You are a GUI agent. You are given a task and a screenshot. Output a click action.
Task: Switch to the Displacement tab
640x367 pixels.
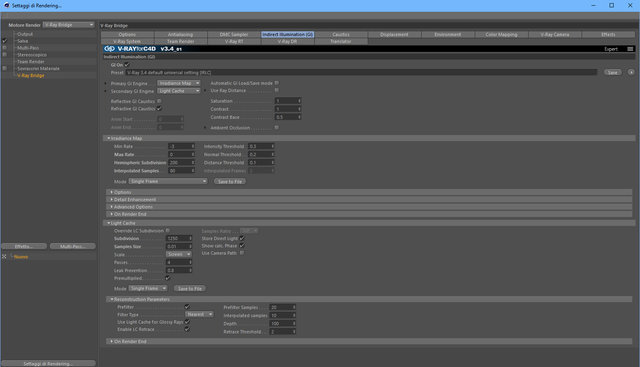tap(394, 35)
